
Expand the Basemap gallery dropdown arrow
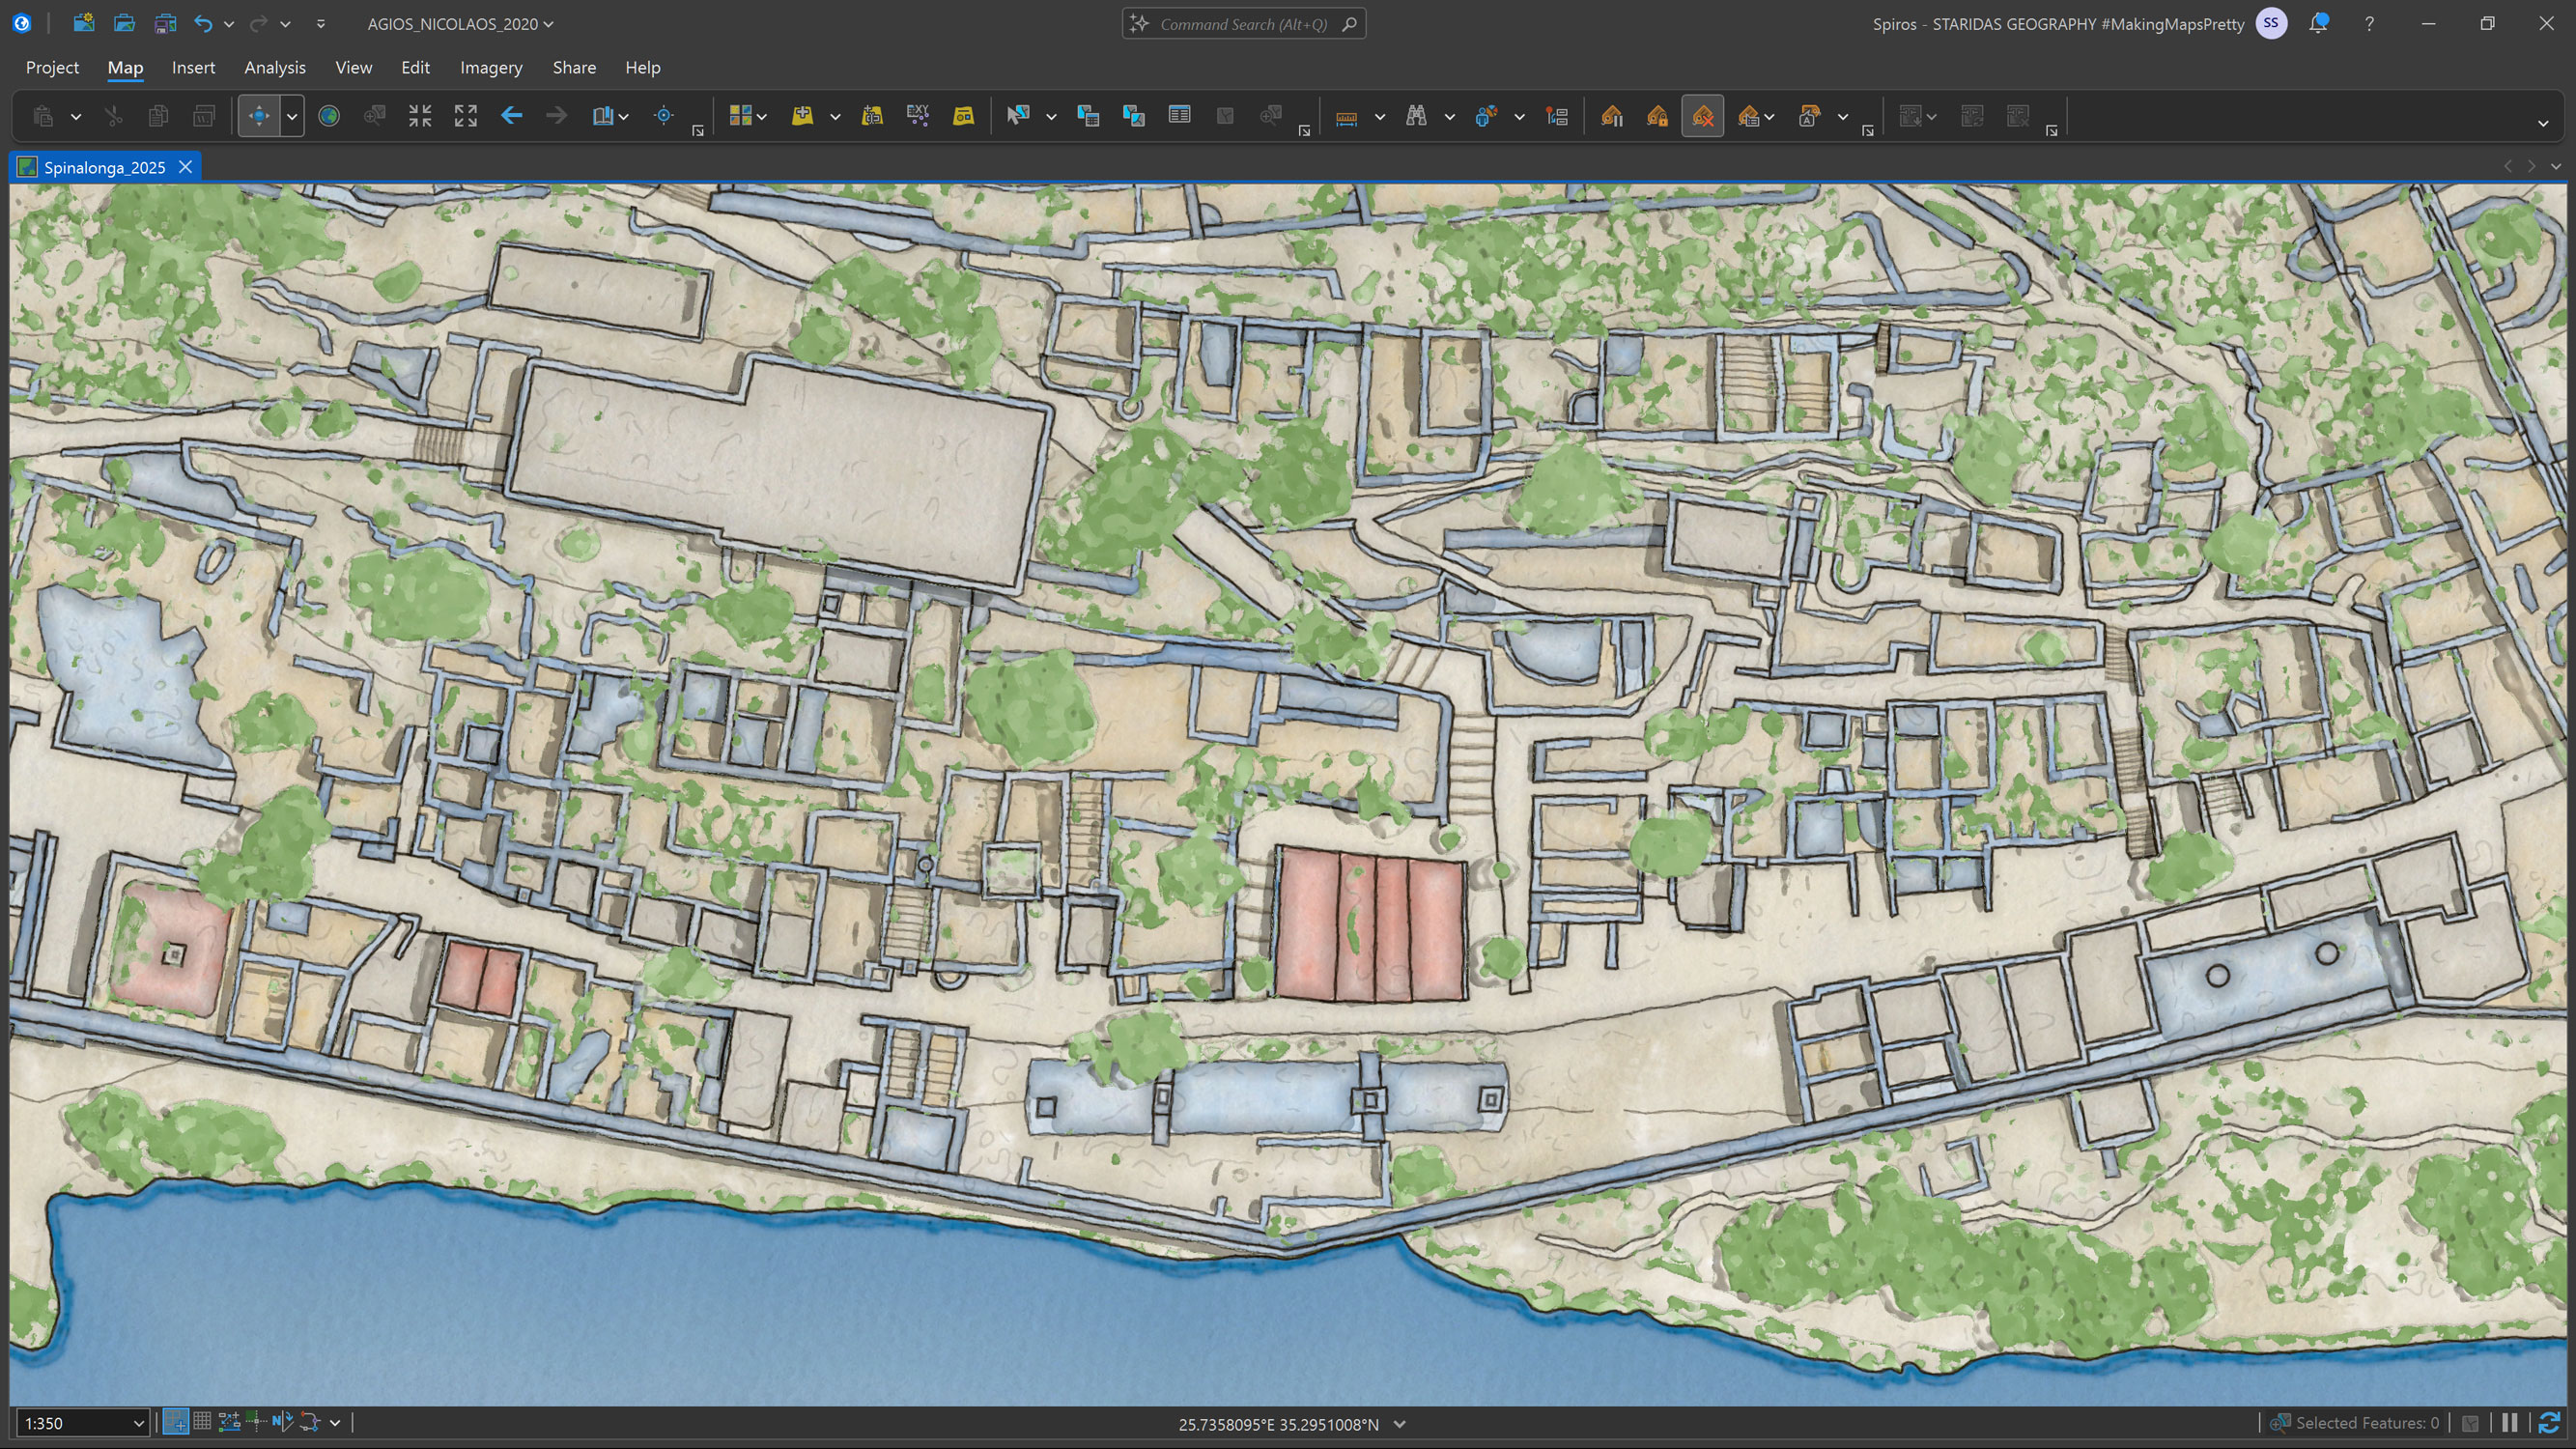762,115
